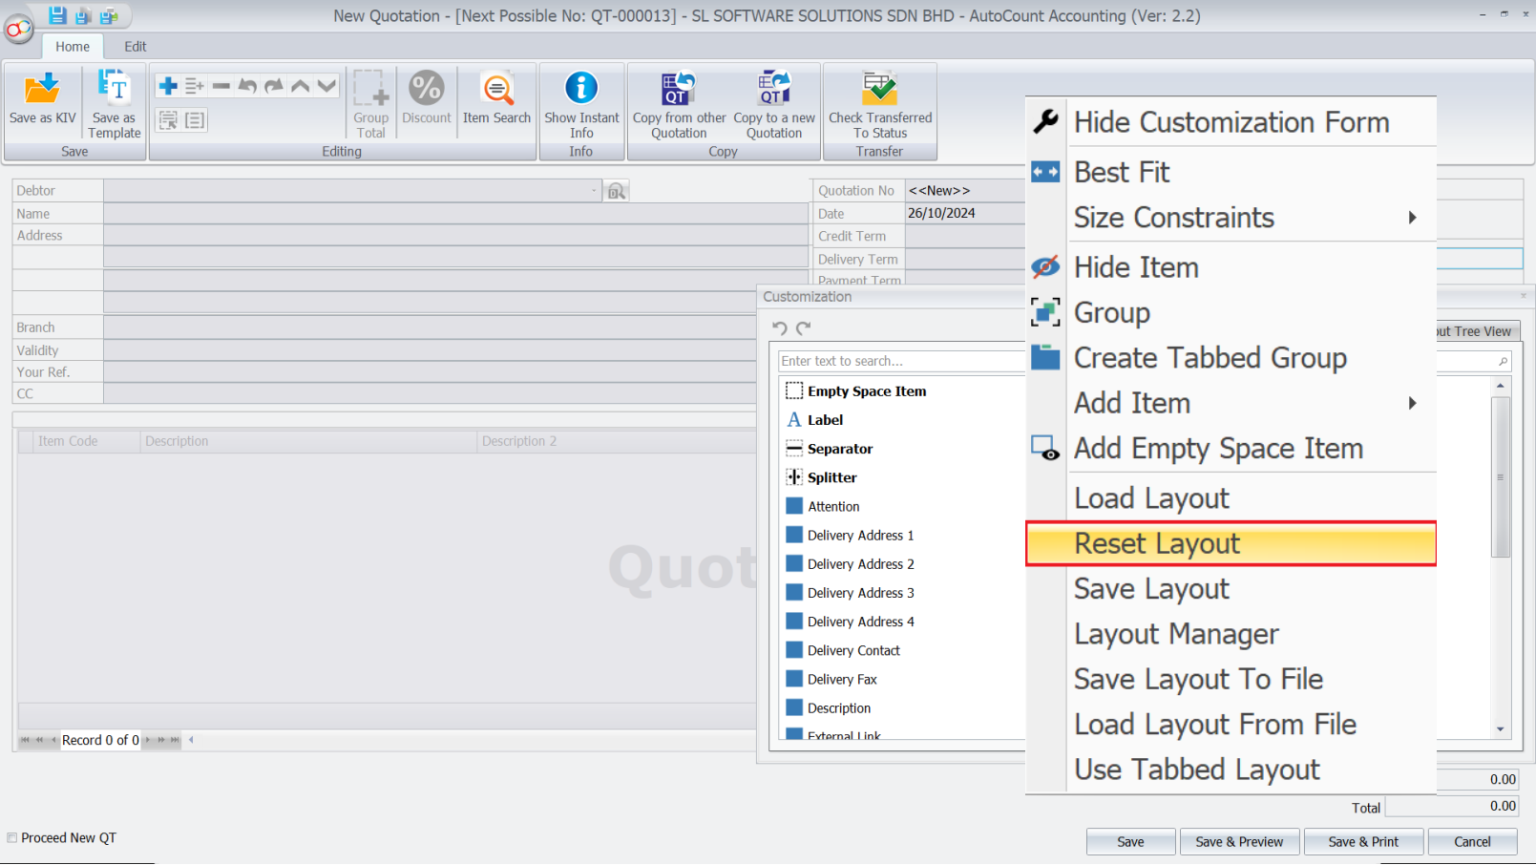Screen dimensions: 1536x865
Task: Select Delivery Contact in Customization list
Action: pos(853,651)
